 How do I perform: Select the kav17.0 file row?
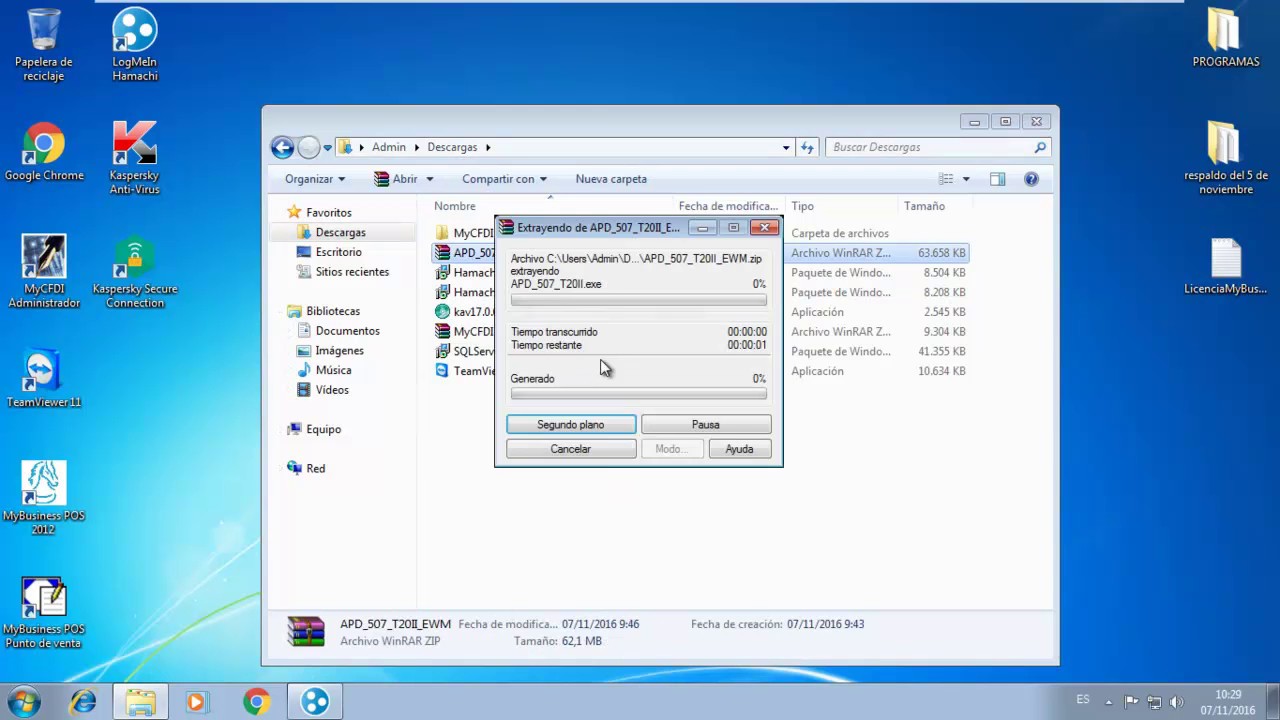click(x=701, y=312)
